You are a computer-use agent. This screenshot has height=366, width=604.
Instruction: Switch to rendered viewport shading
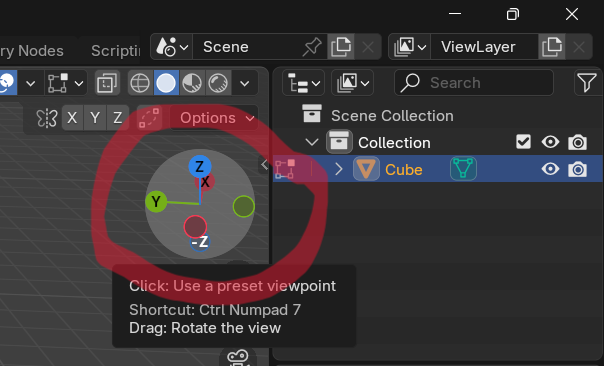[218, 83]
